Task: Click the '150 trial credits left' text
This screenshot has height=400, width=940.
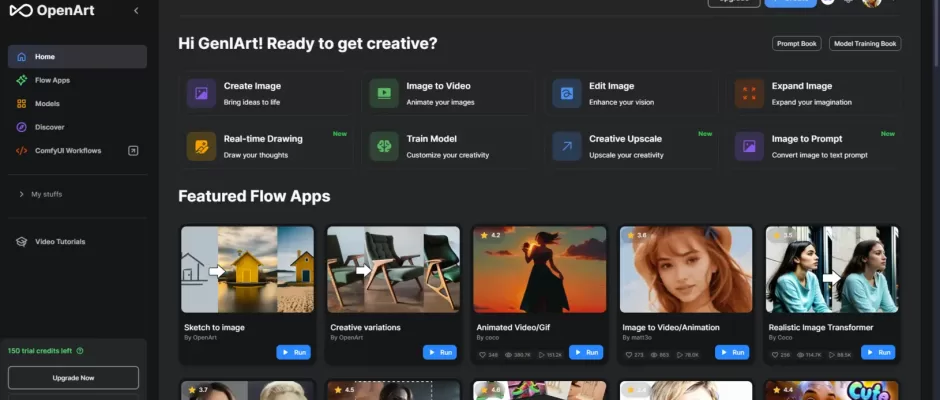Action: 41,351
